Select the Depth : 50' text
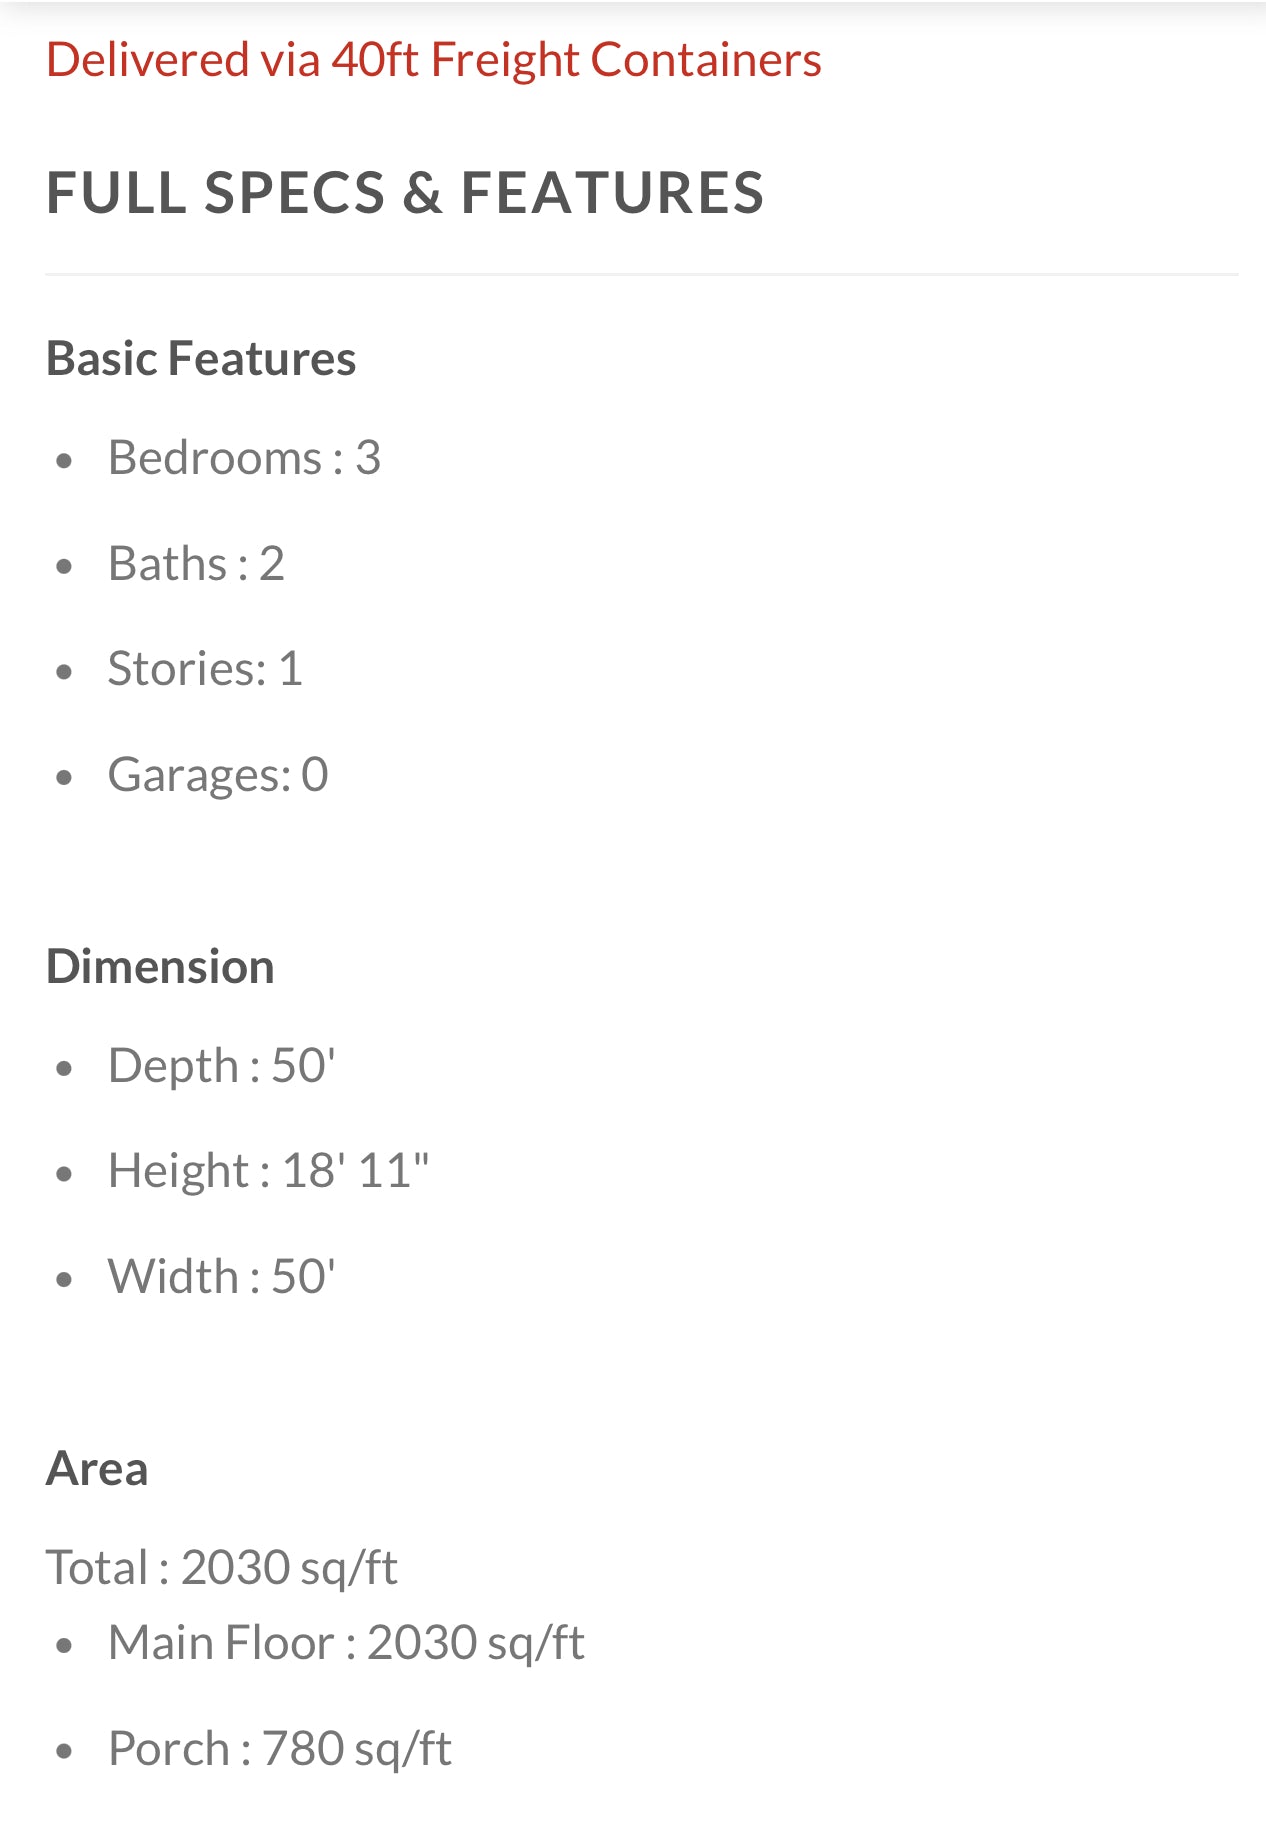 coord(221,1066)
